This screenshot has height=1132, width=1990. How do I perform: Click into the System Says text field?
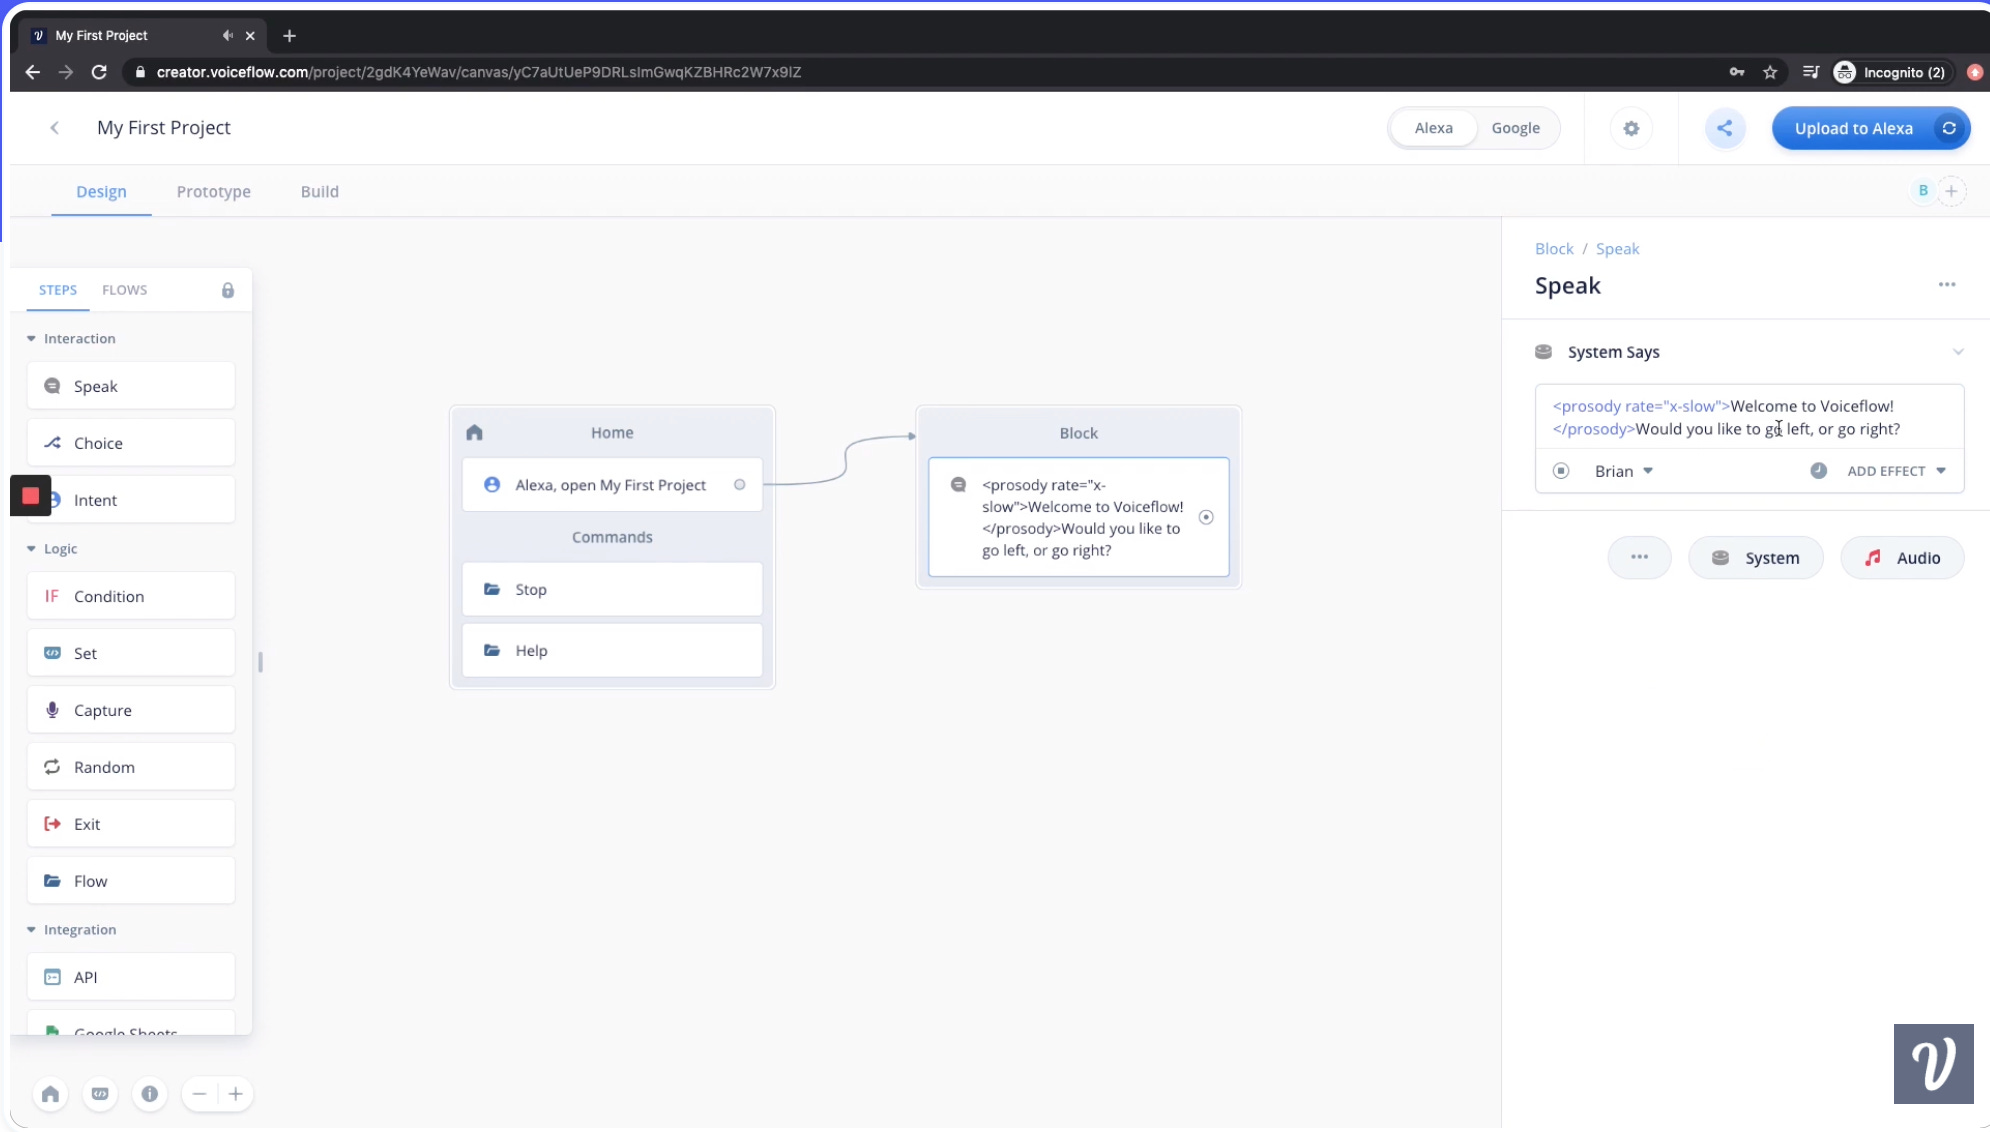[1749, 418]
